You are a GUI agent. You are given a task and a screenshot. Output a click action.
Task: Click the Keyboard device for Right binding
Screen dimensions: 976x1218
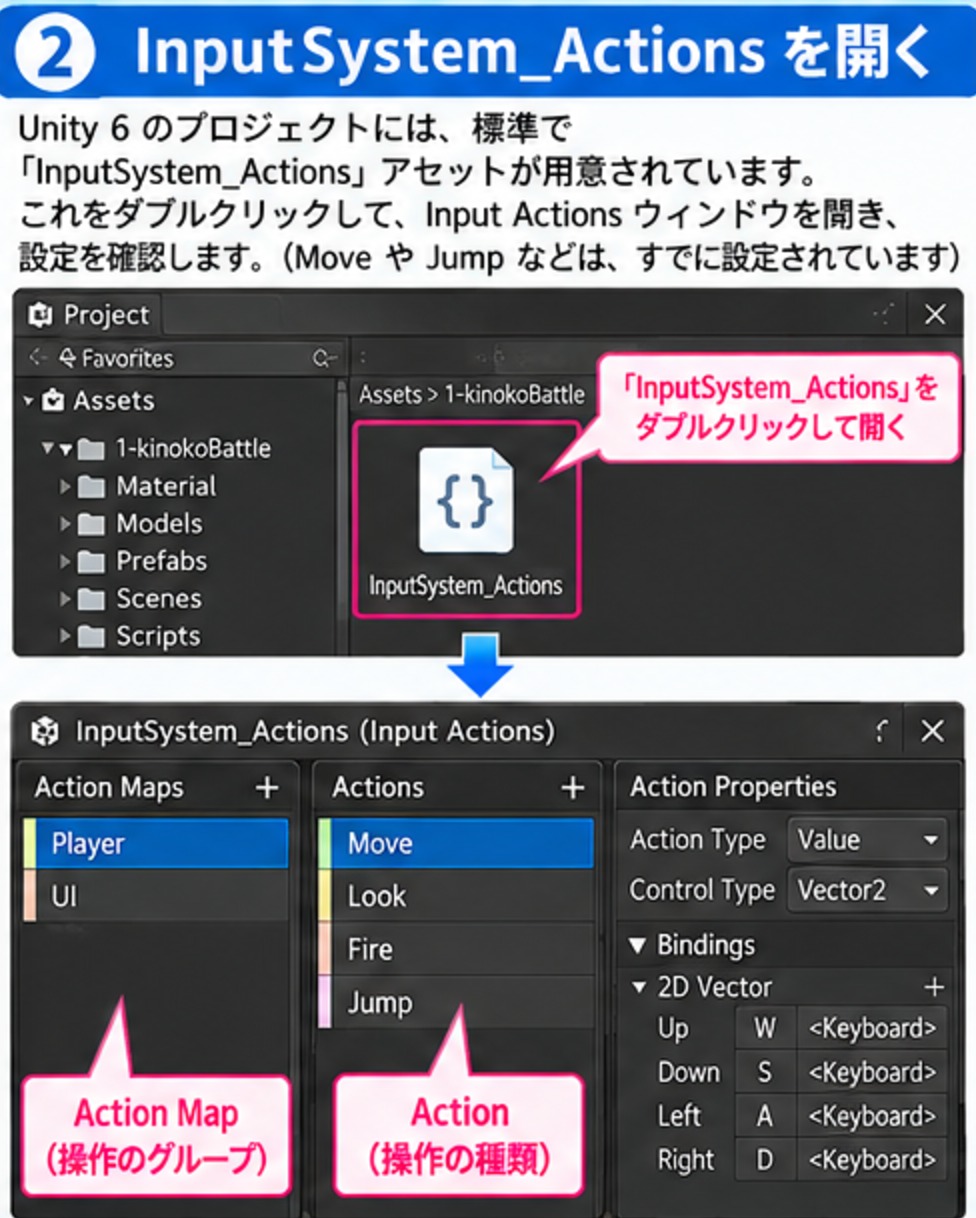click(872, 1160)
